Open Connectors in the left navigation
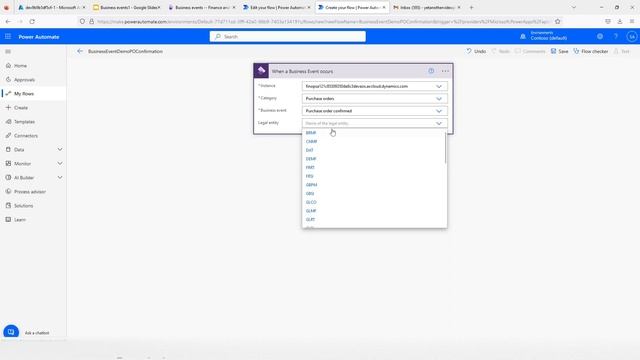The image size is (640, 360). coord(26,136)
